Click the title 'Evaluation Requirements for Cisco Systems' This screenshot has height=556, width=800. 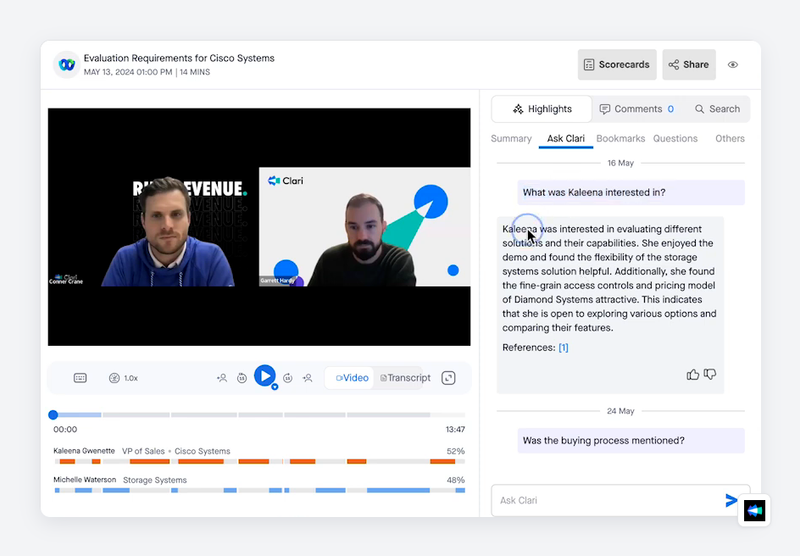tap(179, 58)
